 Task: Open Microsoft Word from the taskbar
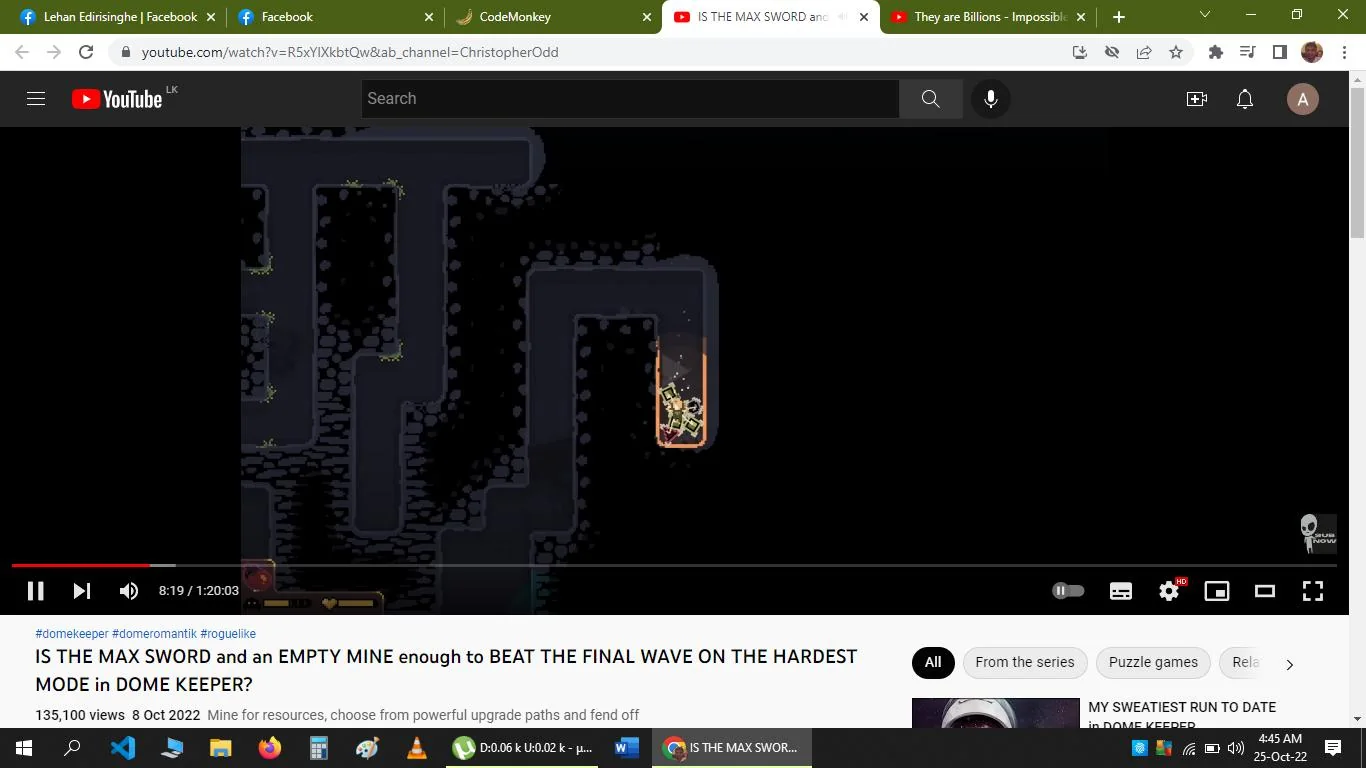tap(627, 748)
